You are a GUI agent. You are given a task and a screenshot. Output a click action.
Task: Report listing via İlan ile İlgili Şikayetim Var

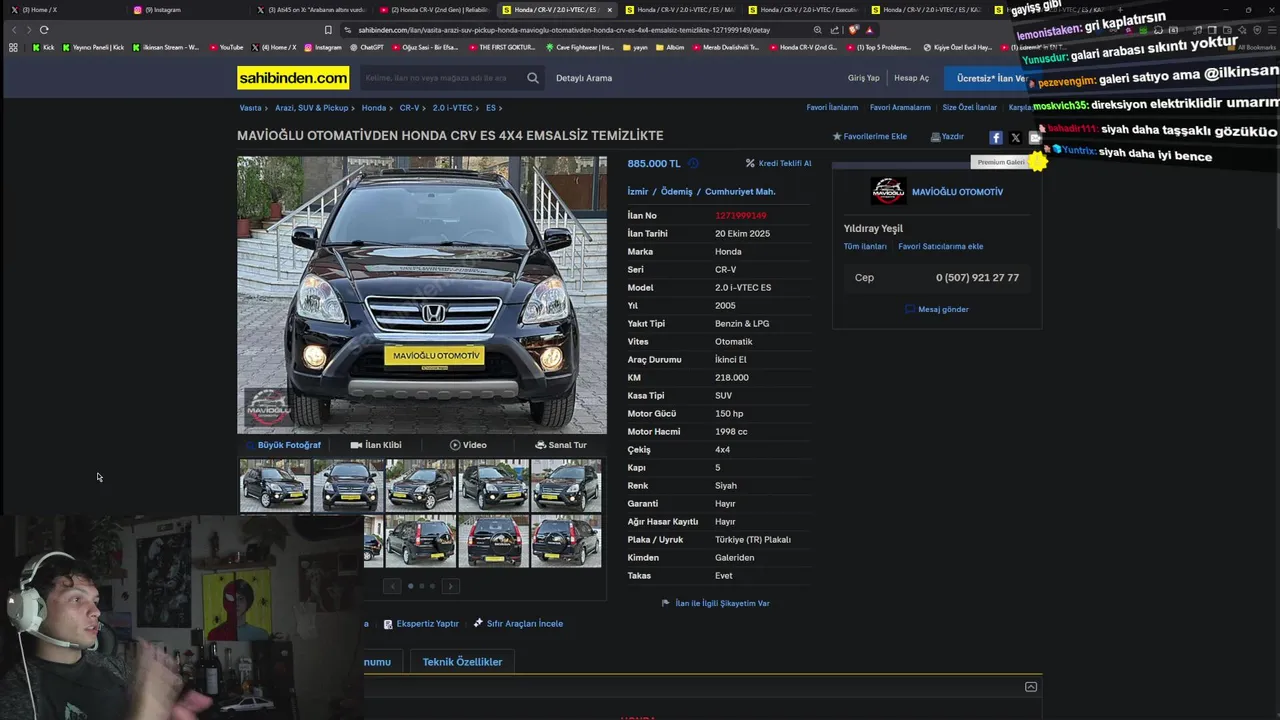pyautogui.click(x=716, y=603)
